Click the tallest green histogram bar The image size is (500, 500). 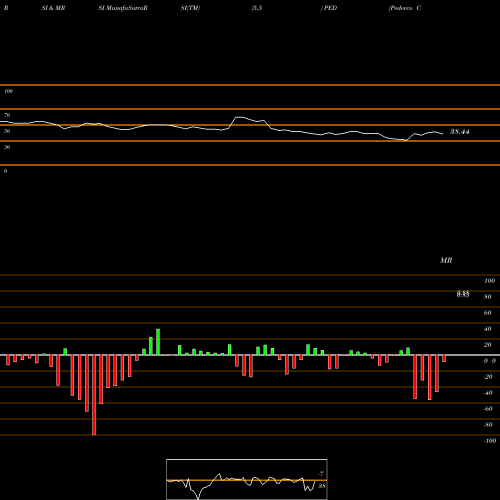coord(158,342)
